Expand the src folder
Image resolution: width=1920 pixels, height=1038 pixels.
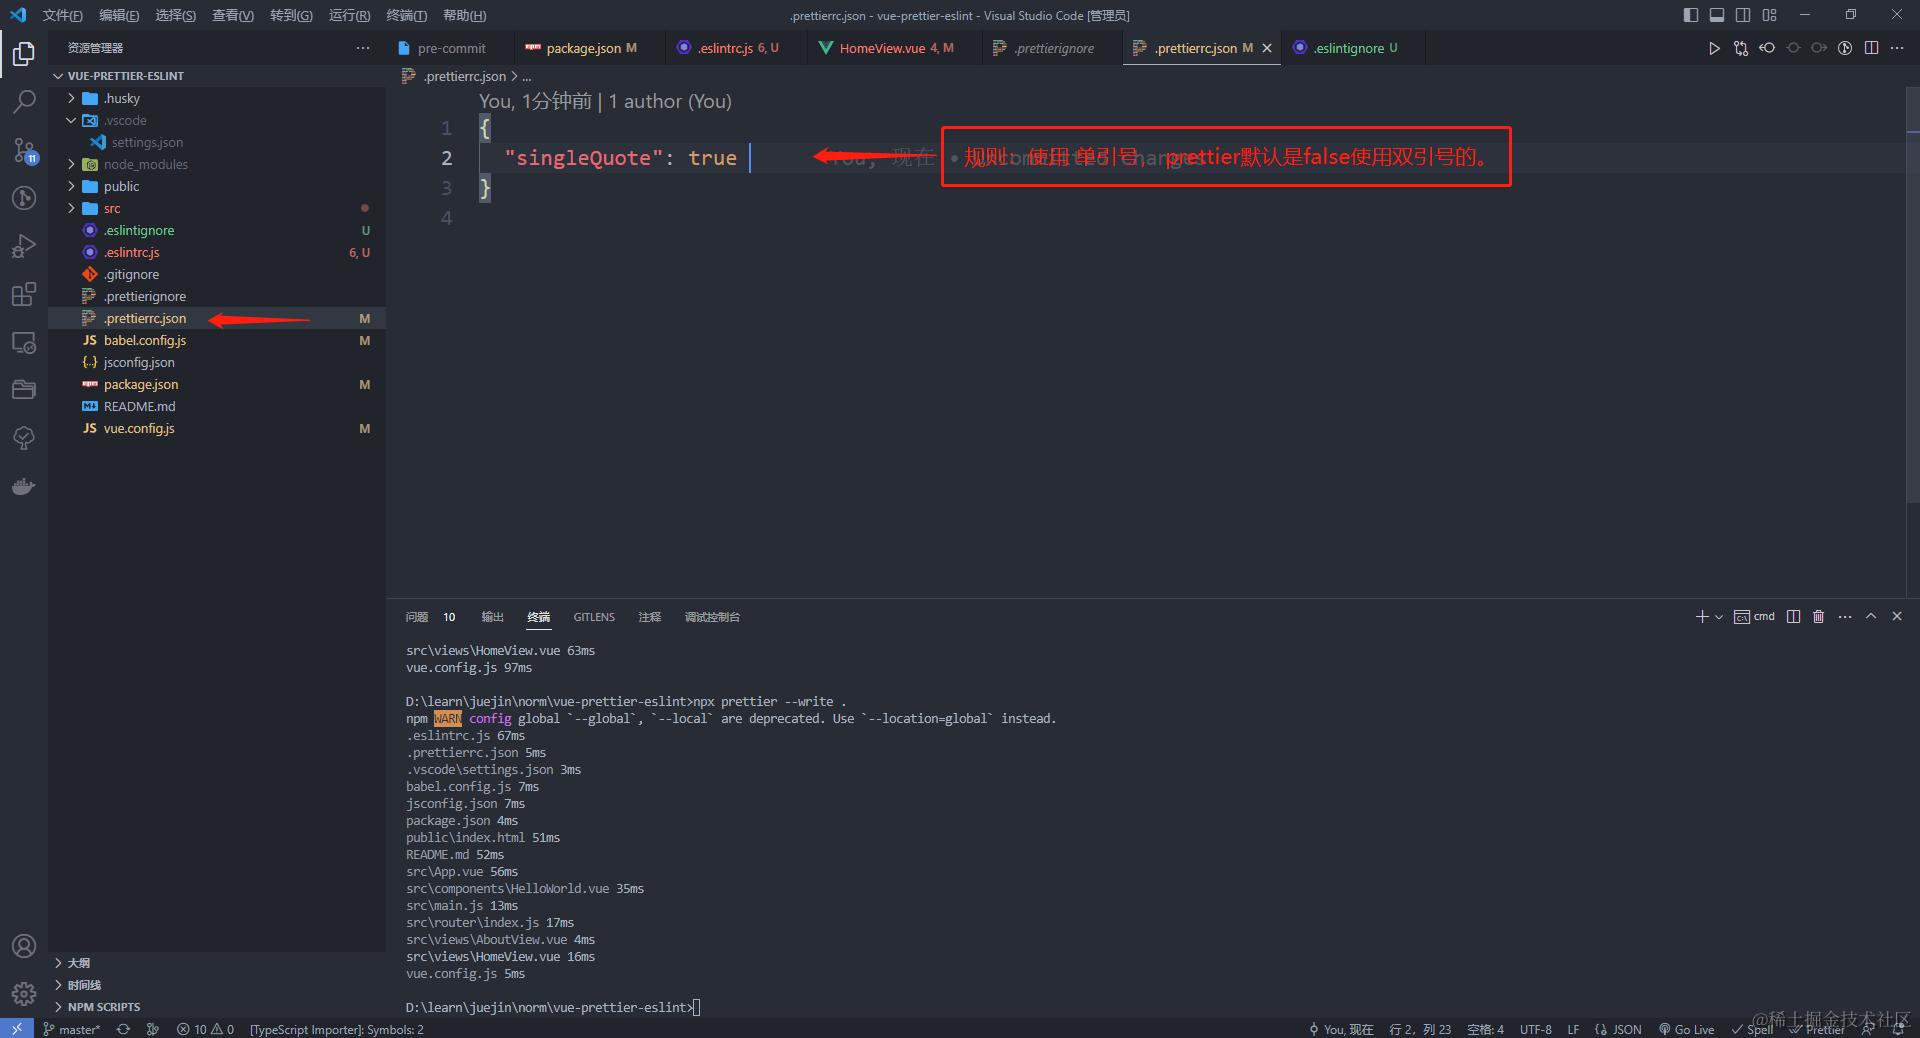[72, 208]
